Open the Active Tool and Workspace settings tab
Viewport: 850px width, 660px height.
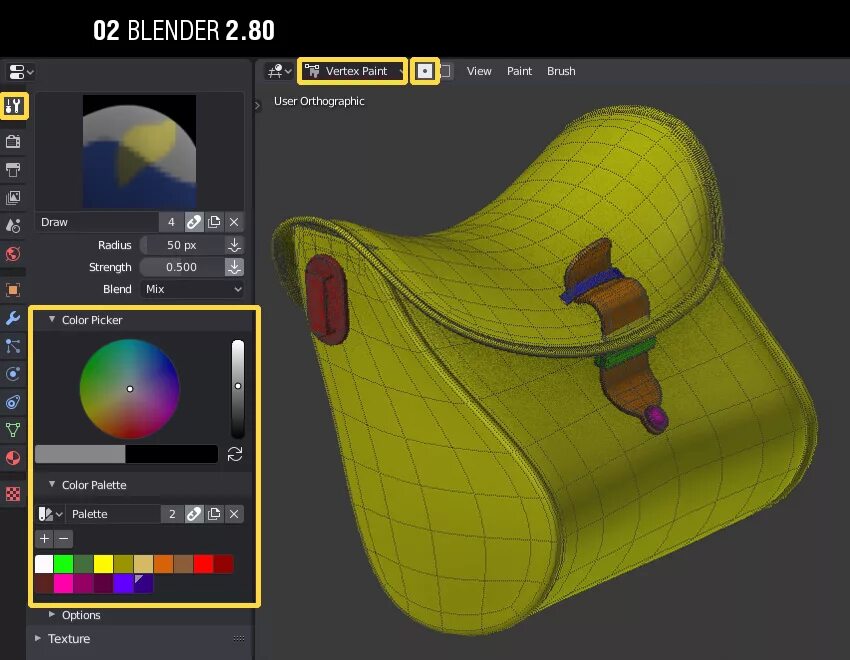coord(13,106)
